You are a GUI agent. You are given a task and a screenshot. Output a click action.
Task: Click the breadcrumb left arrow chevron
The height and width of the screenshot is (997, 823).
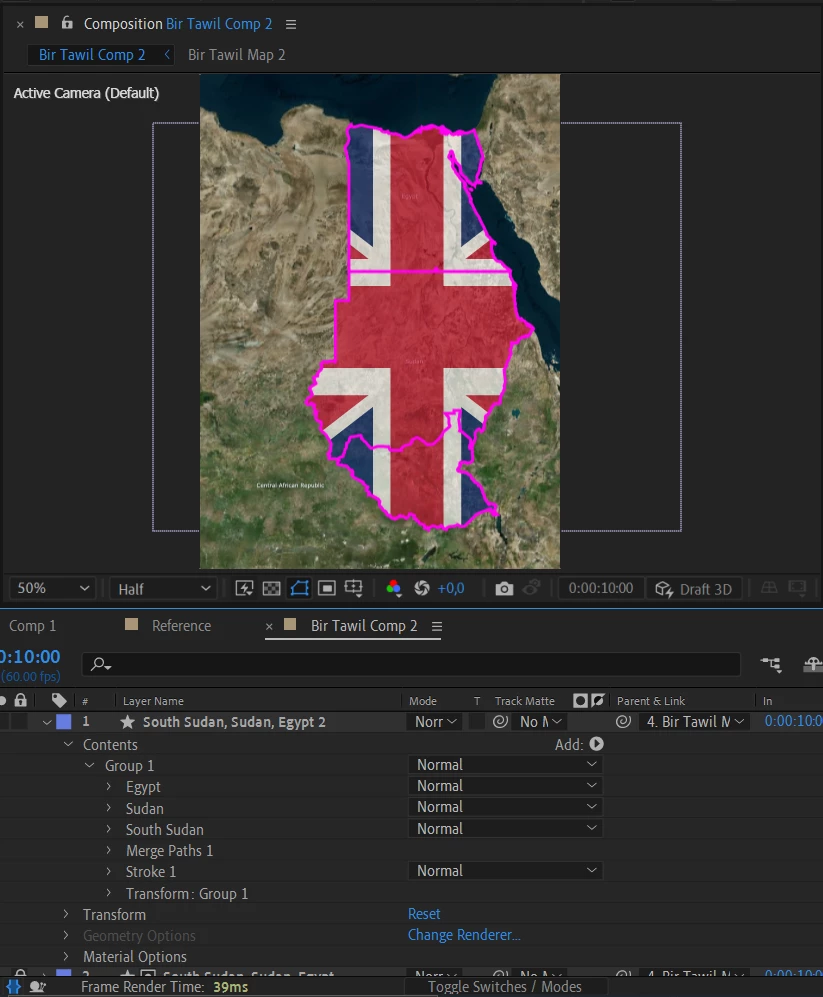point(167,54)
